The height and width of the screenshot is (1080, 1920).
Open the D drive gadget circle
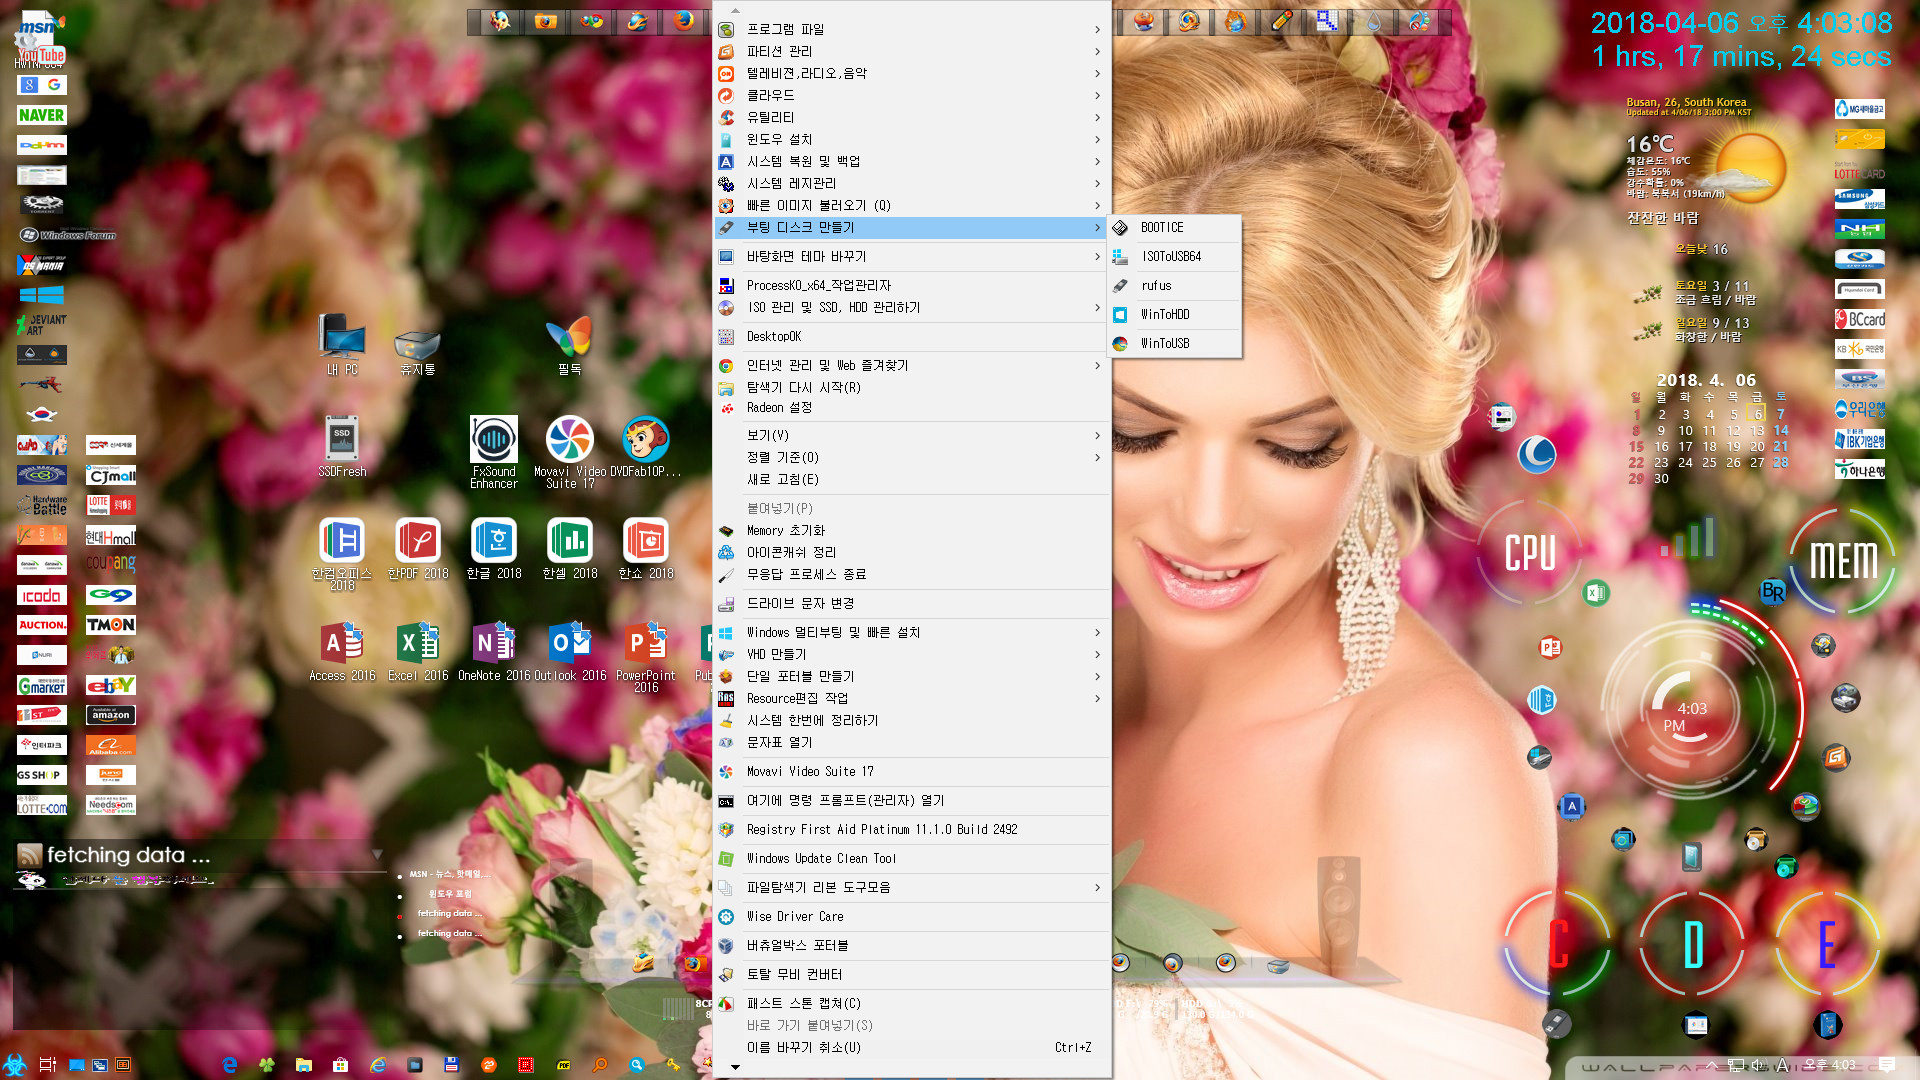[x=1693, y=944]
